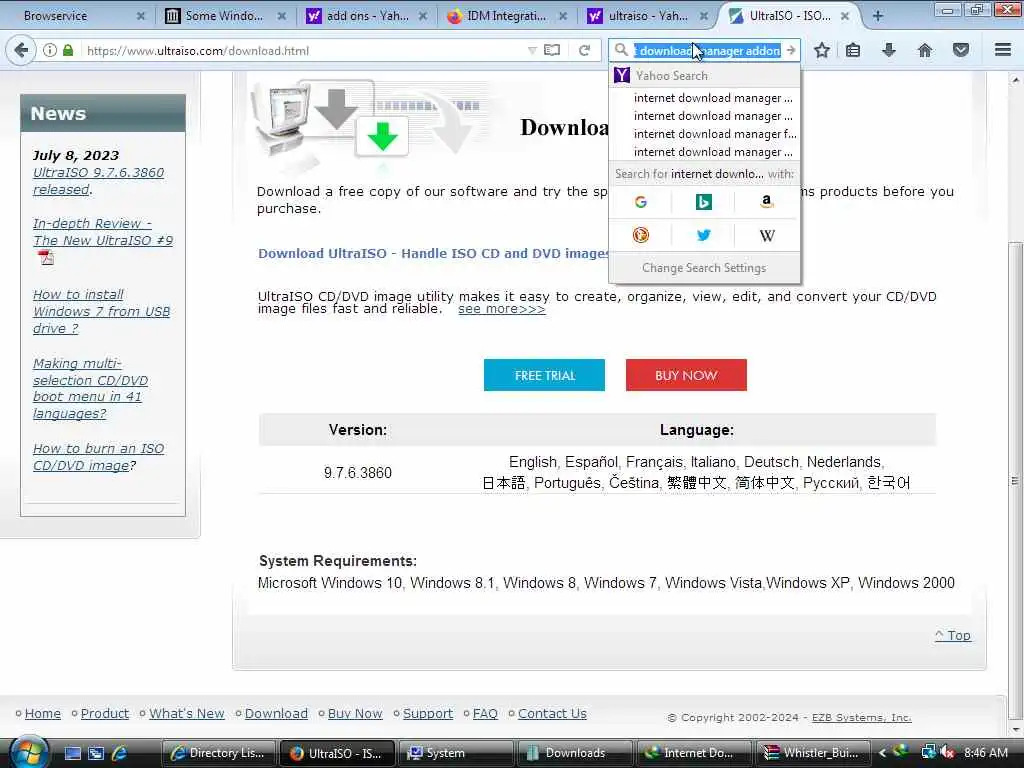Jump to page top via Top link
Image resolution: width=1024 pixels, height=768 pixels.
point(952,635)
